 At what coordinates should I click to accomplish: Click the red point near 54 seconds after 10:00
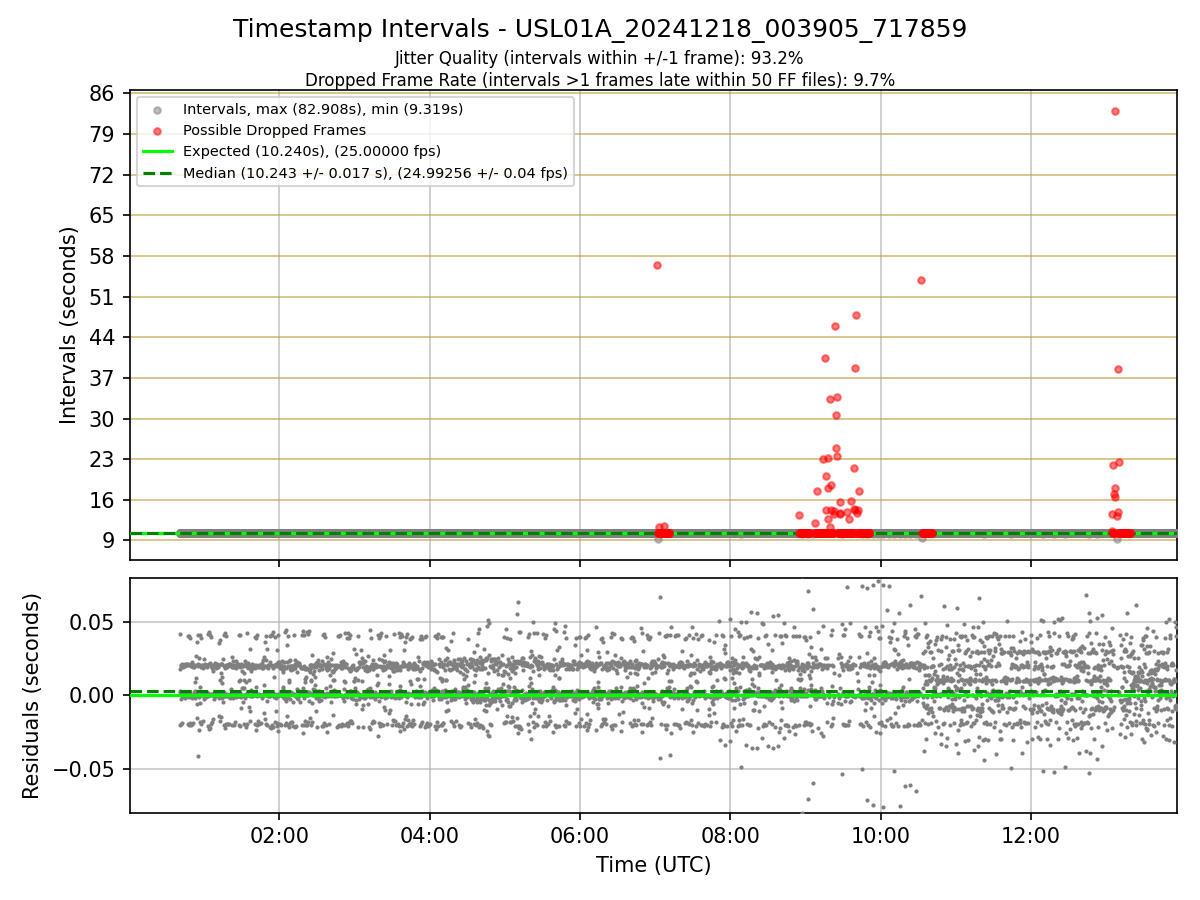(x=921, y=280)
